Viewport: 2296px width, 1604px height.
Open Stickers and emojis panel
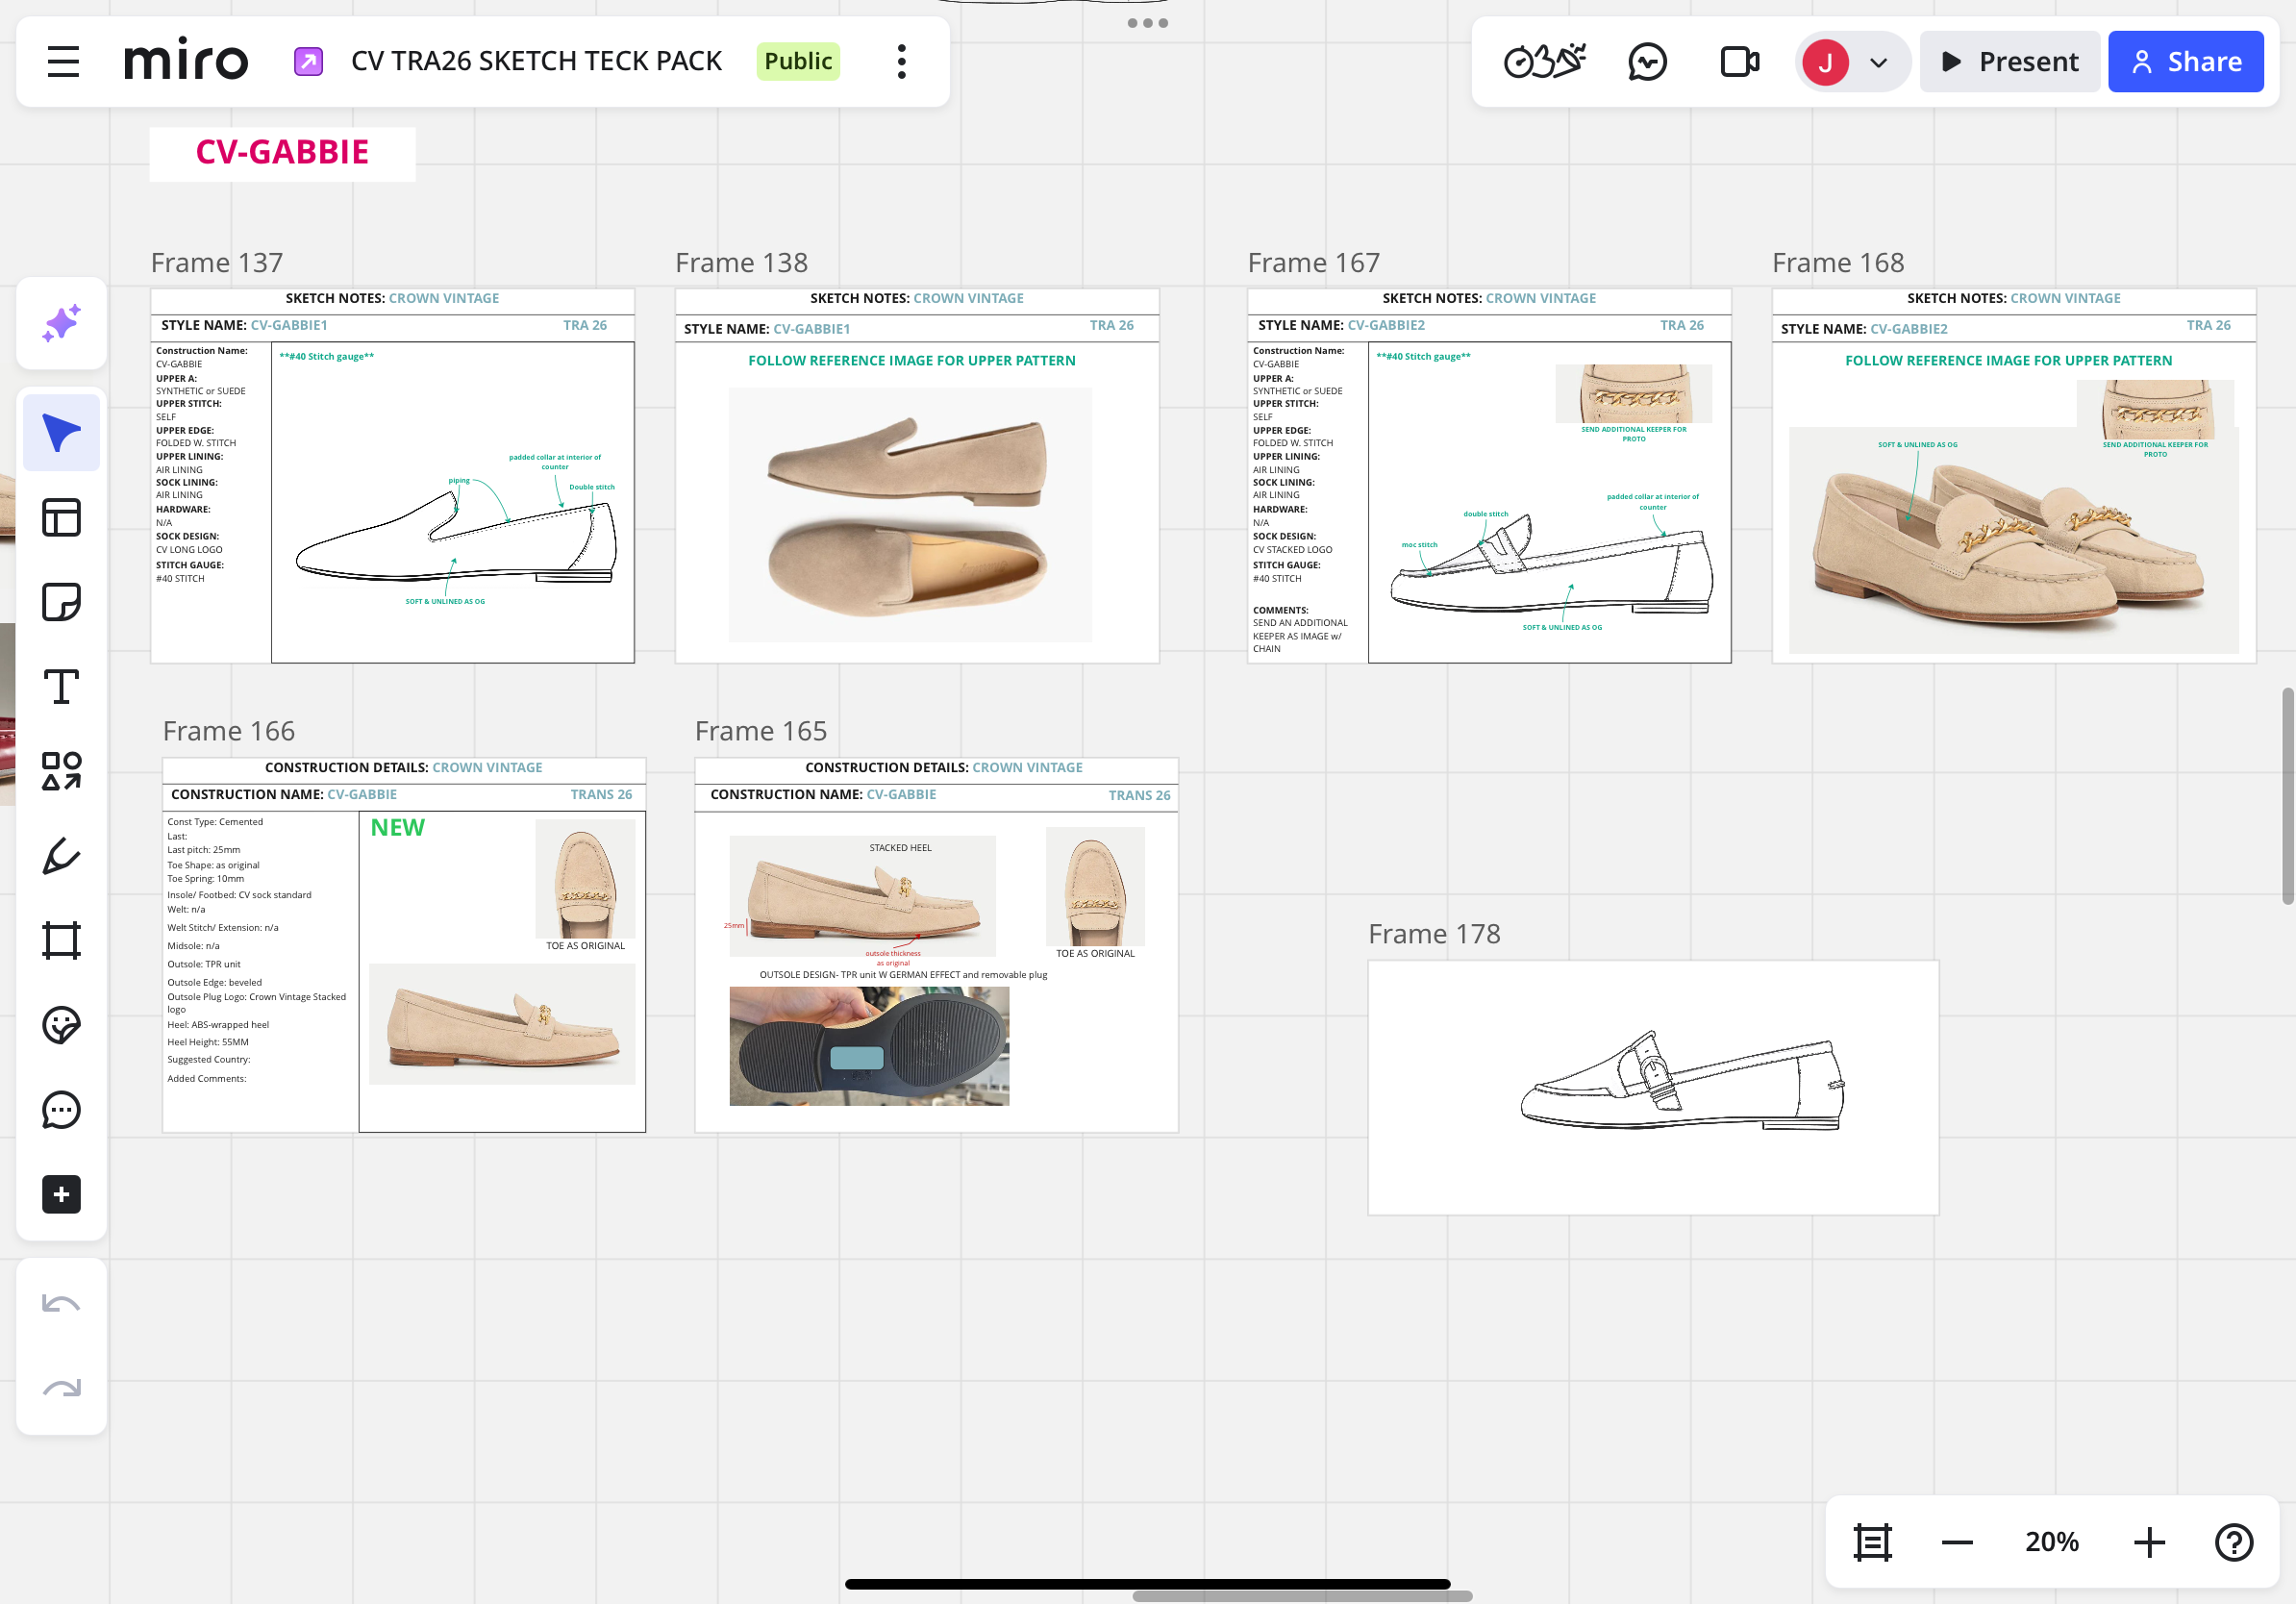click(x=61, y=1025)
